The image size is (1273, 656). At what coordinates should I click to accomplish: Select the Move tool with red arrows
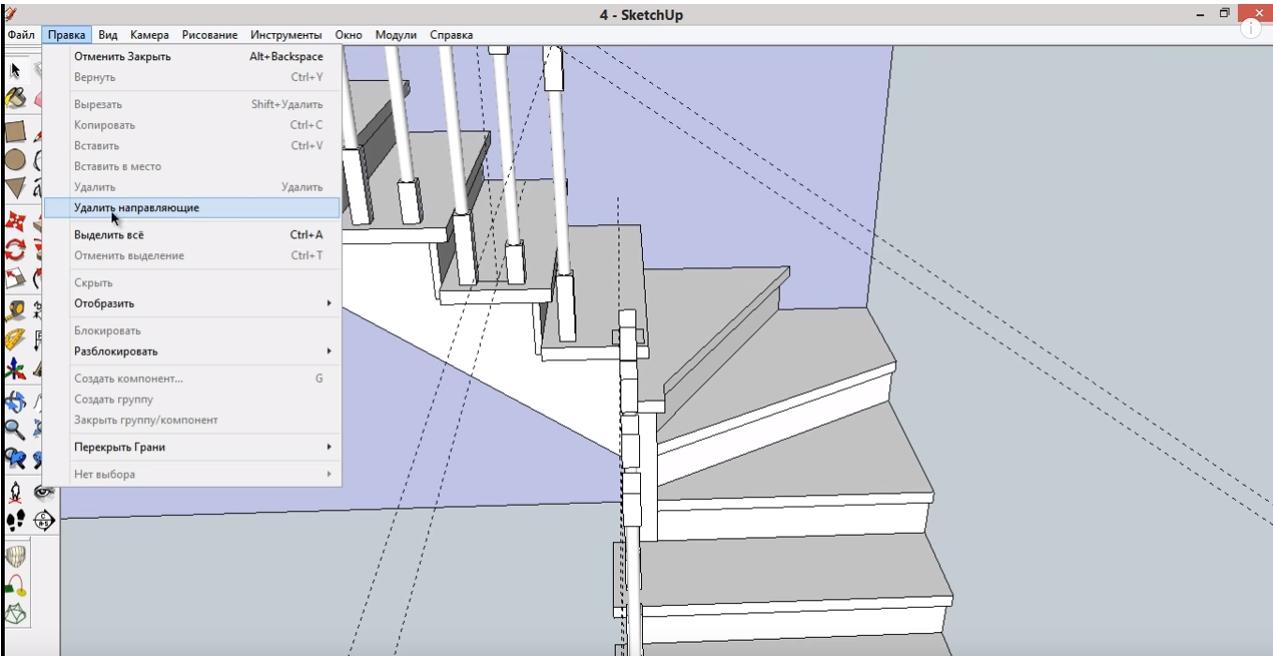(15, 221)
